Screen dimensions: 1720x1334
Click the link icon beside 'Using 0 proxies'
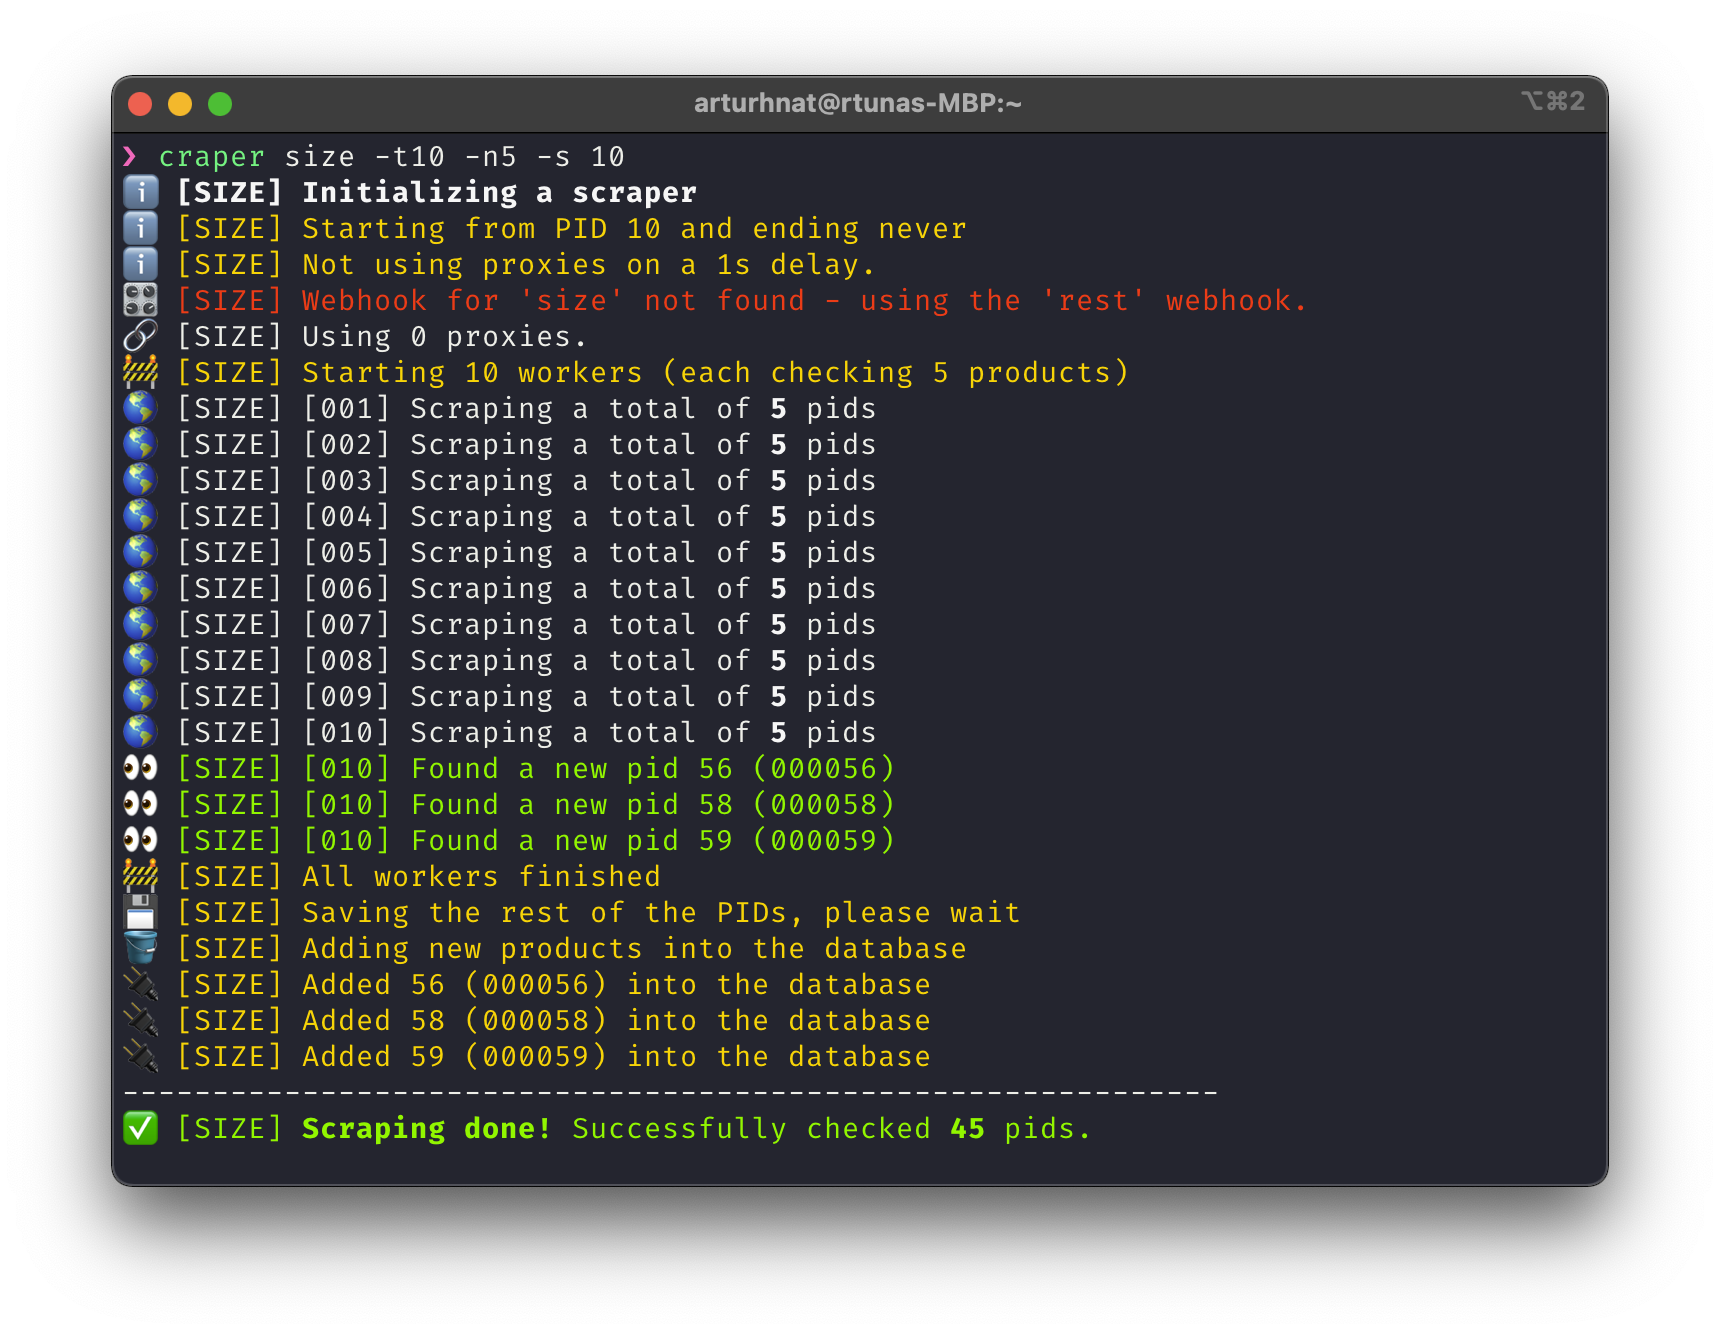140,336
